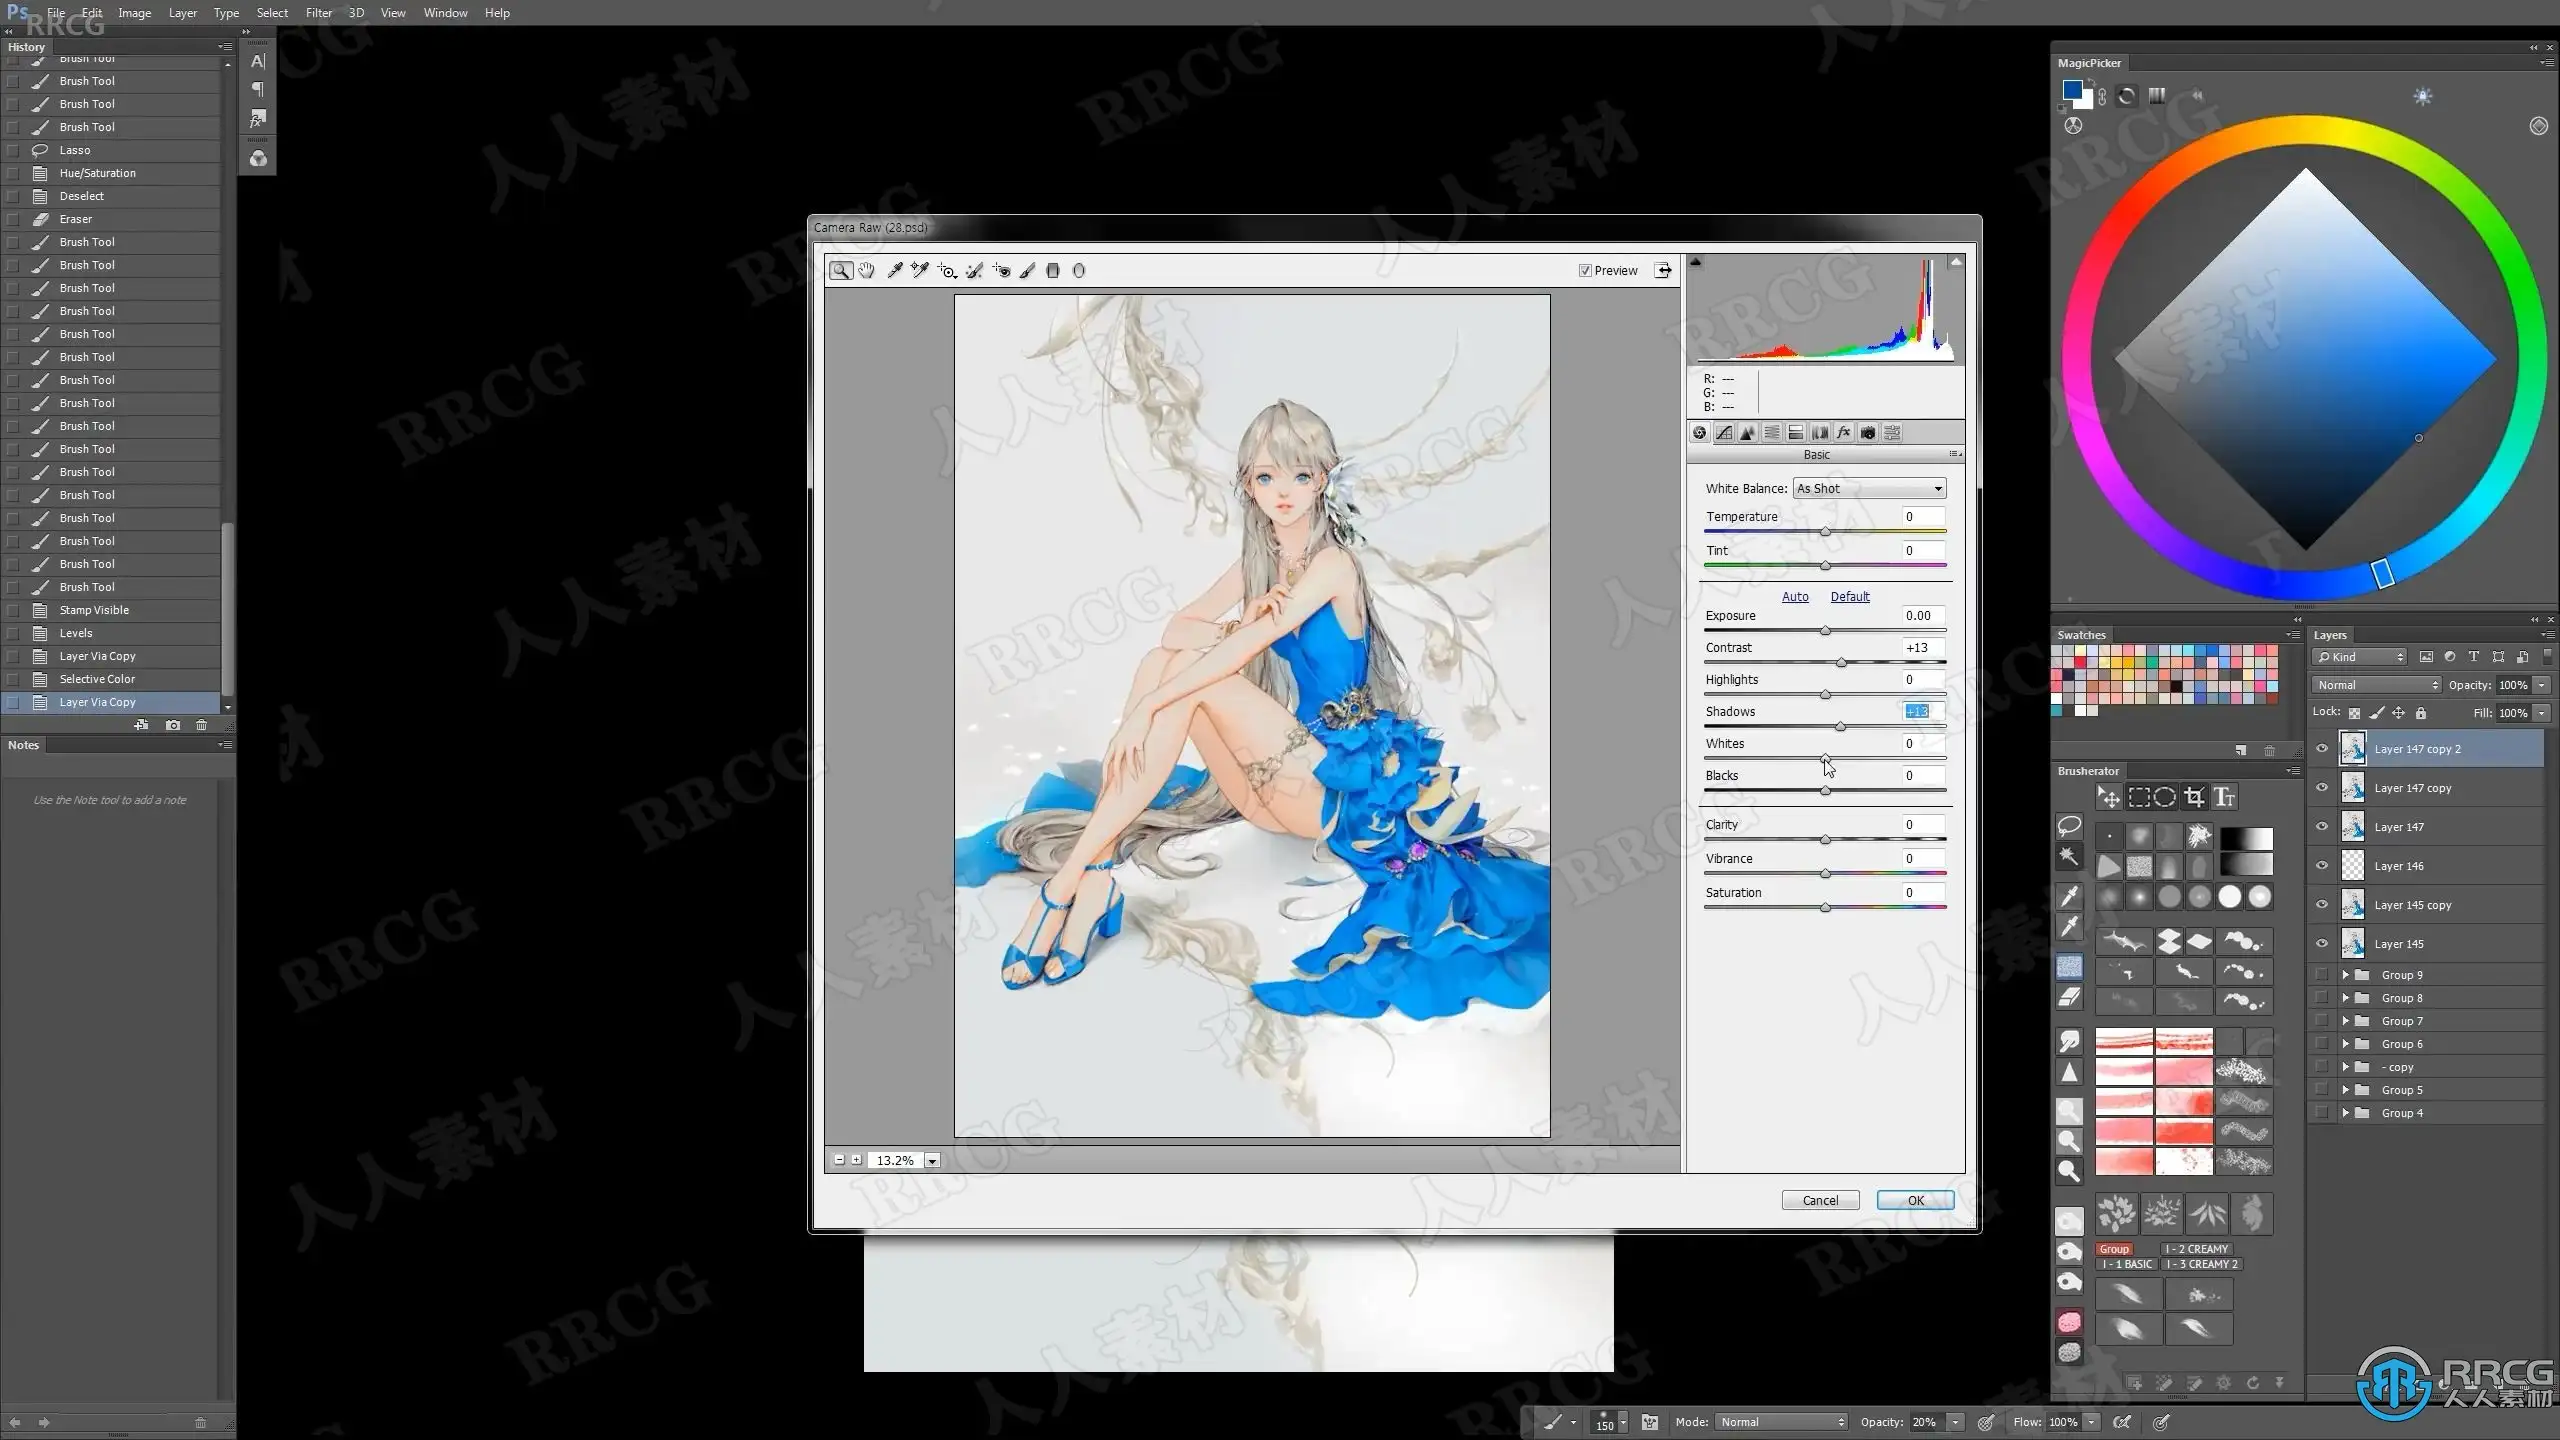Open the Detail tab in Camera Raw
2560x1440 pixels.
[1748, 433]
